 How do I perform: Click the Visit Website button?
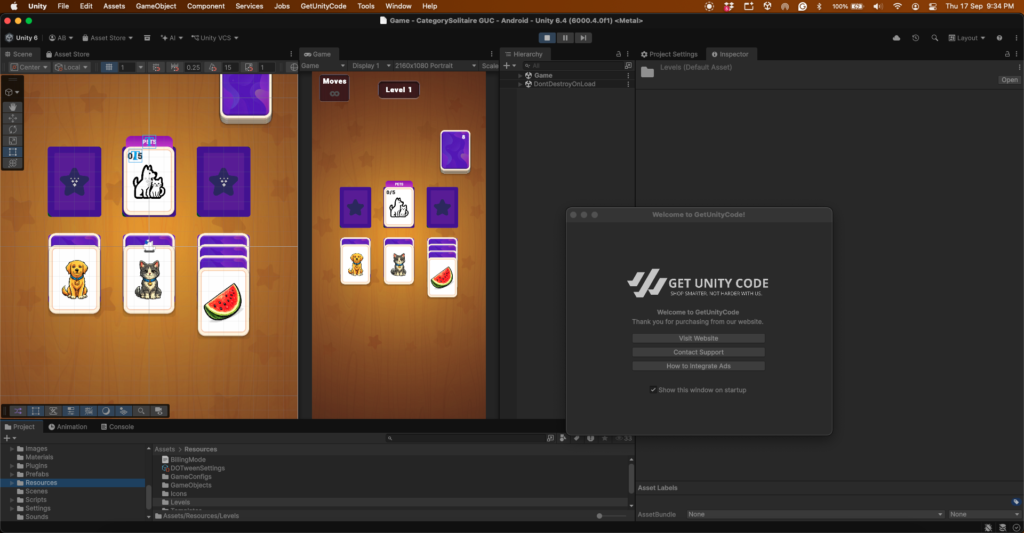point(698,338)
